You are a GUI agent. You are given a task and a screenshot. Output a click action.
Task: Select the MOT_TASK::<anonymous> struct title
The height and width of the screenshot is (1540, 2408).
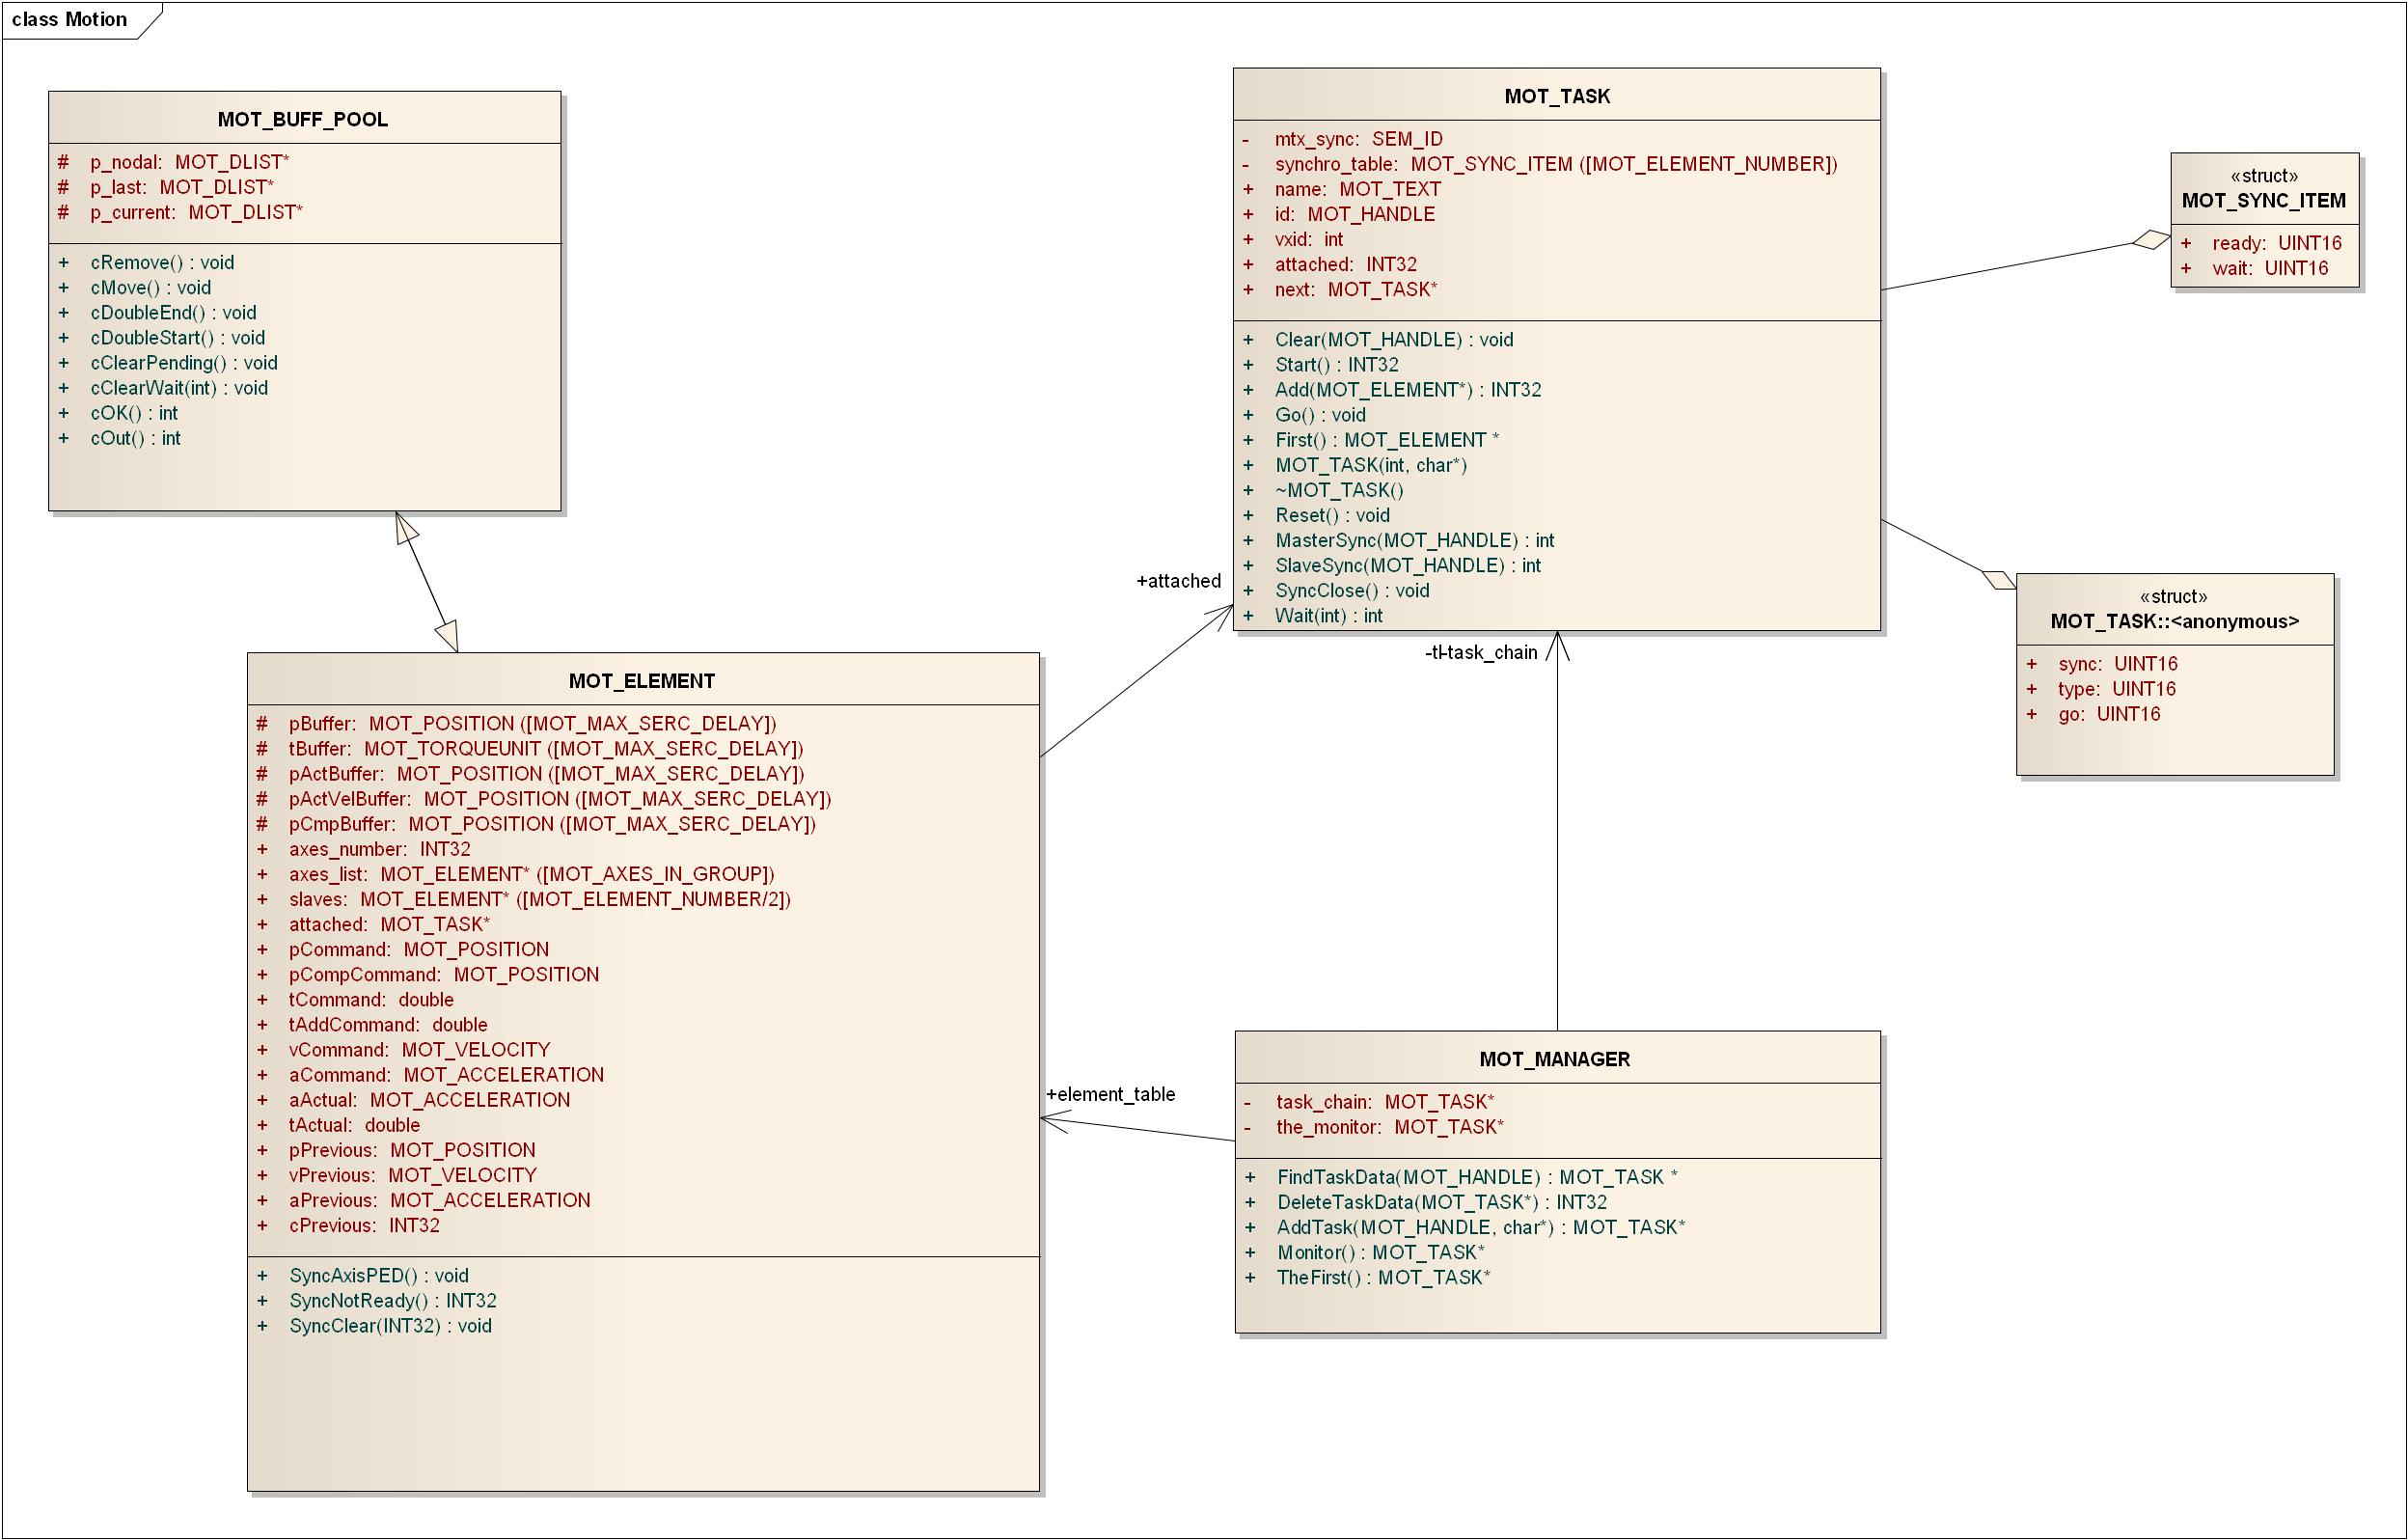coord(2175,621)
